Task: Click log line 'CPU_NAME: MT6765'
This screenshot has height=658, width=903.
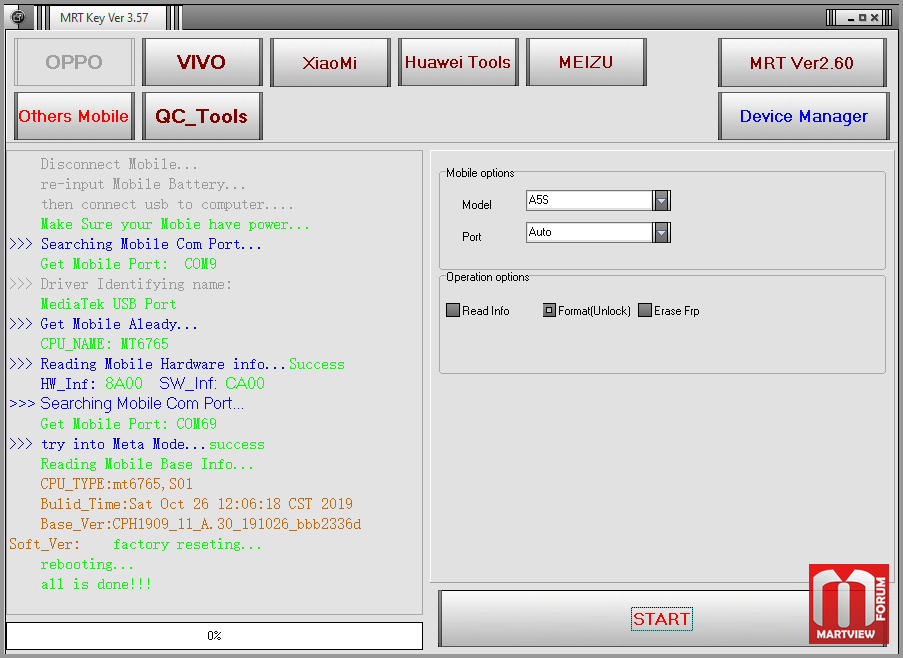Action: pos(104,344)
